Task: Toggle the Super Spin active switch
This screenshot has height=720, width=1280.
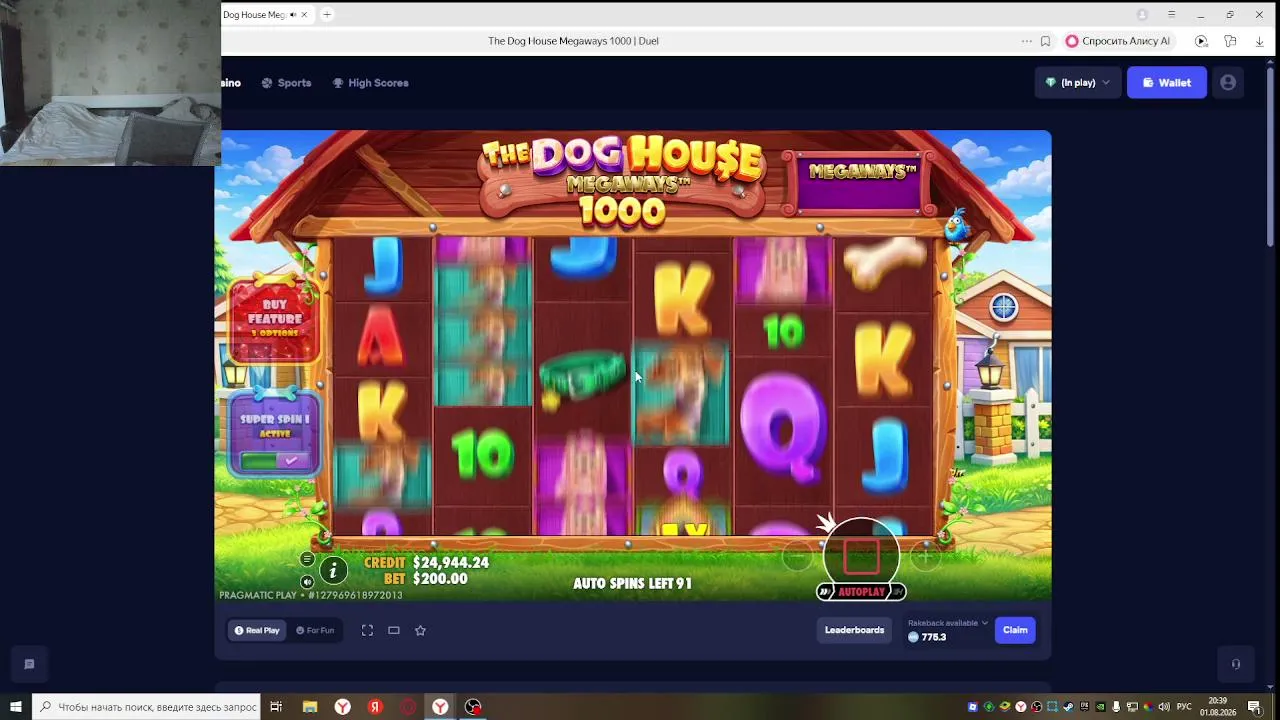Action: pos(275,460)
